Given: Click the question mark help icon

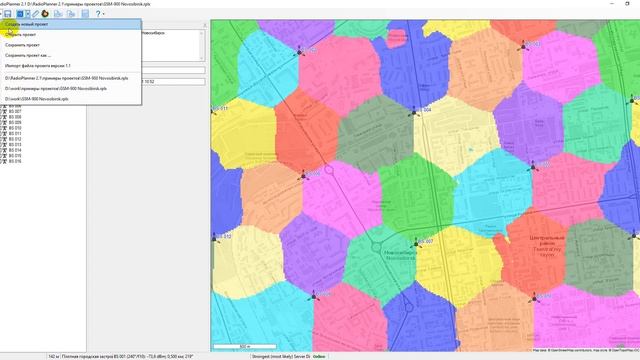Looking at the screenshot, I should (98, 14).
